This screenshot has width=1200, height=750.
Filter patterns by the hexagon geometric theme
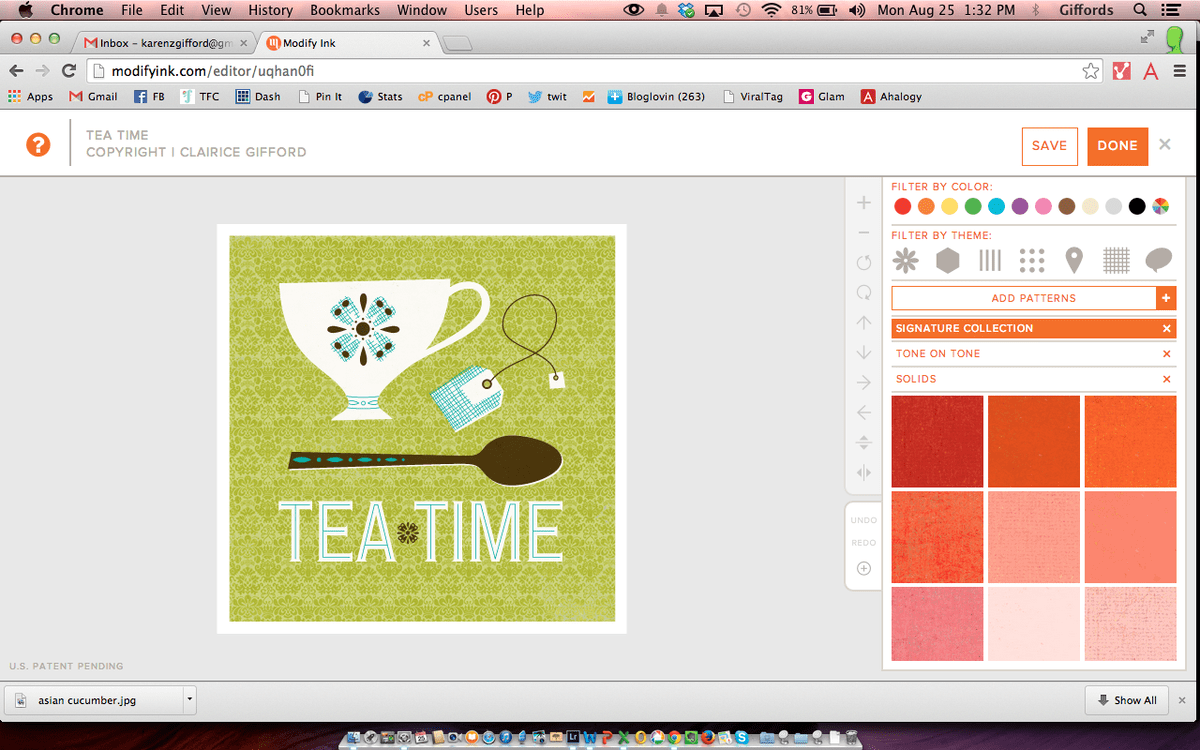947,261
